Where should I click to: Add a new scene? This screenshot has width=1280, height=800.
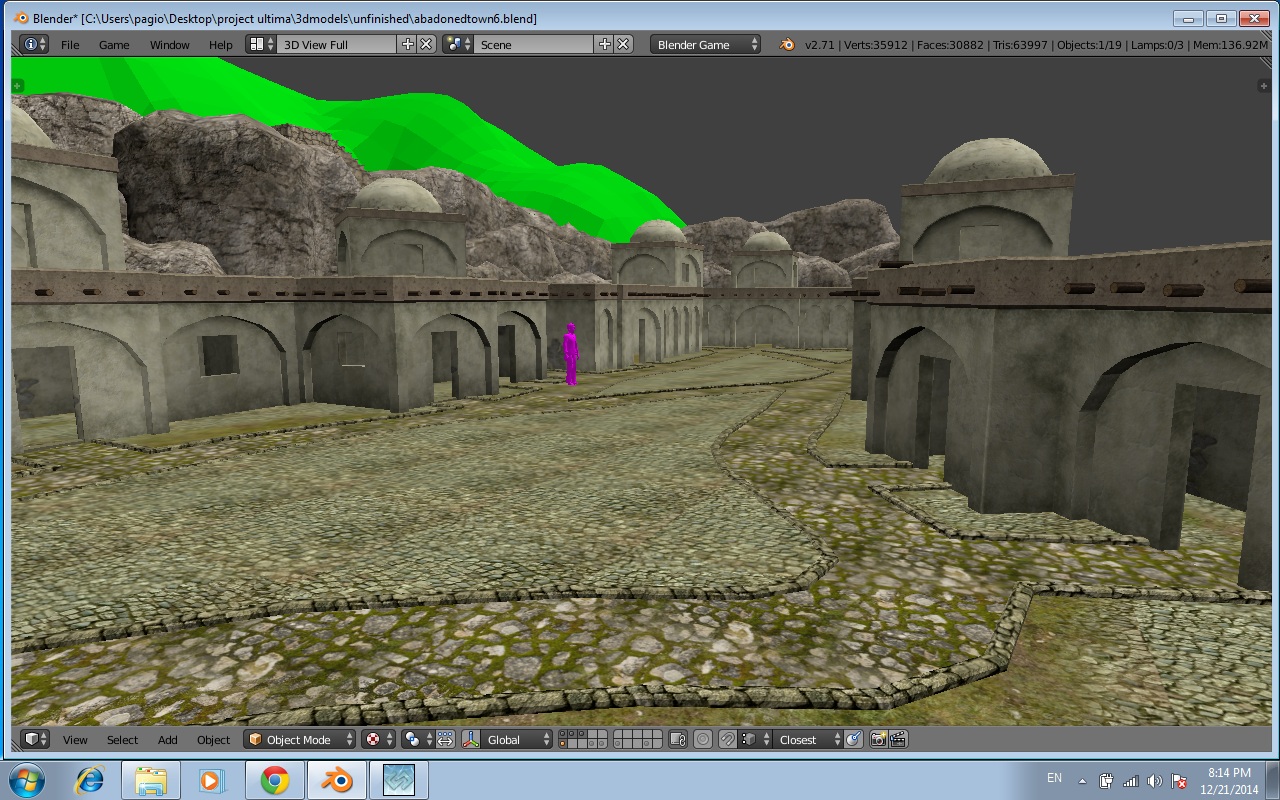(x=604, y=44)
